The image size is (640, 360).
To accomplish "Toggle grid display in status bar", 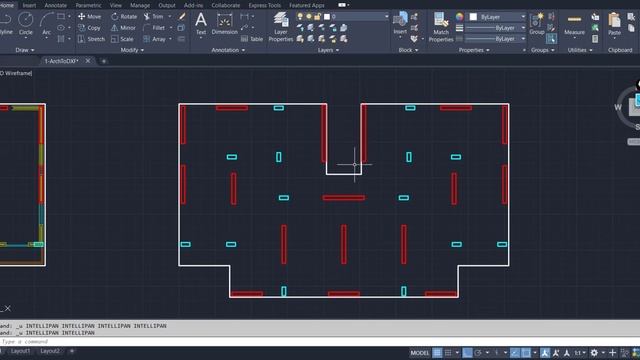I will 437,353.
